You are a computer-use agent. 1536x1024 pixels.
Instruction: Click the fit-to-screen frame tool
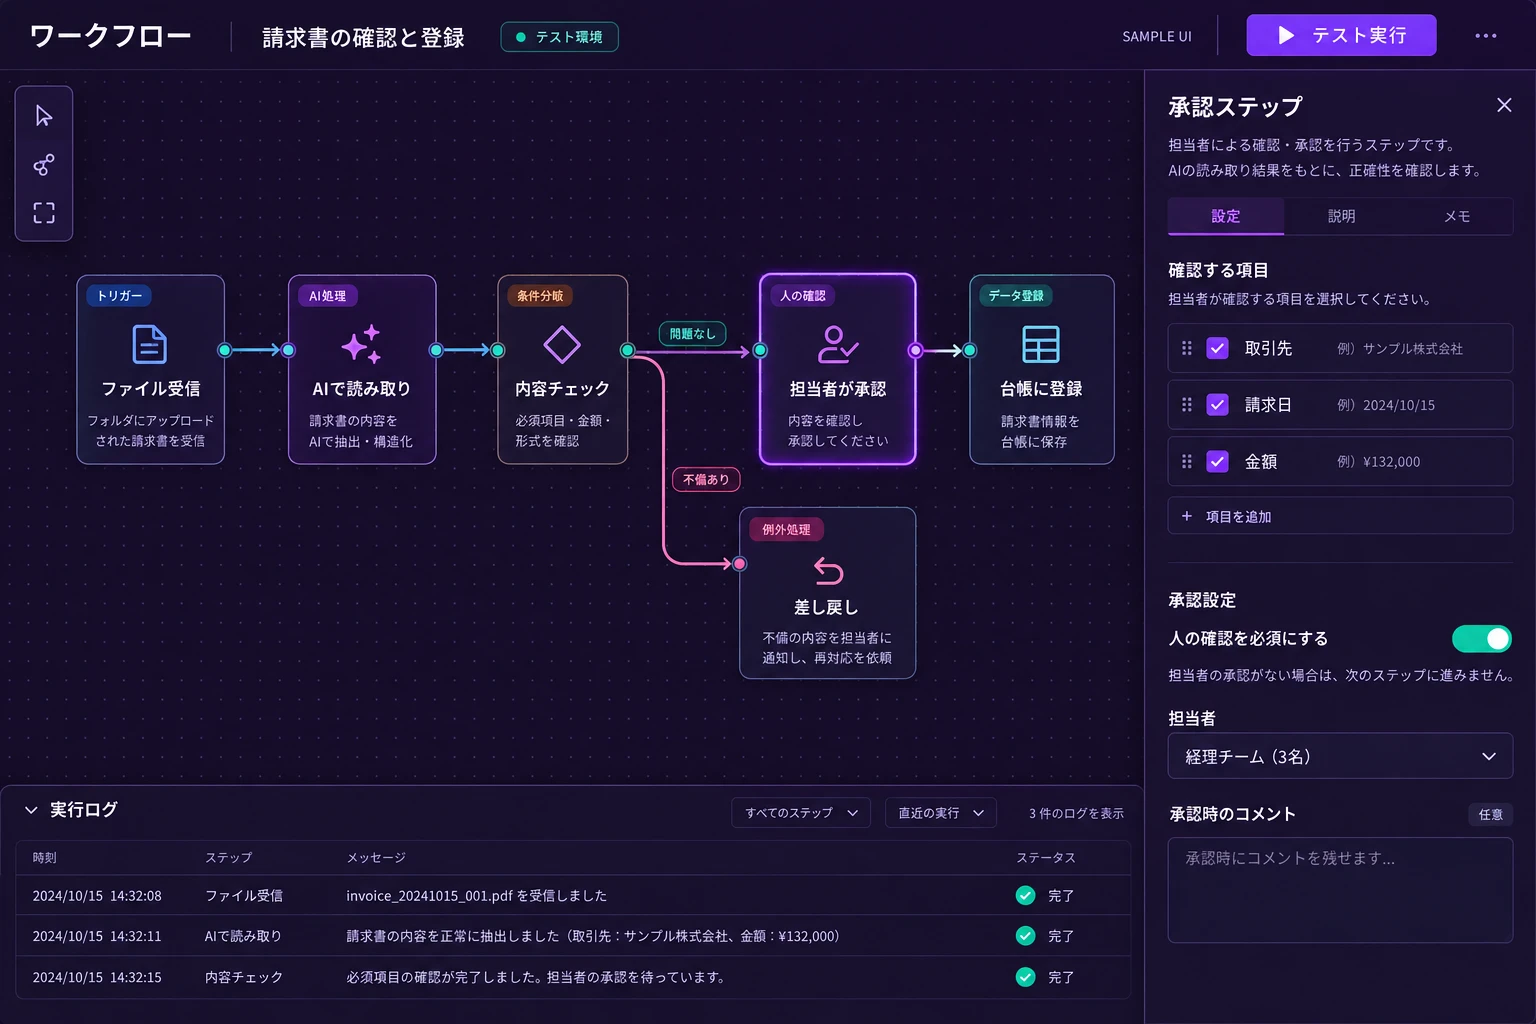44,213
